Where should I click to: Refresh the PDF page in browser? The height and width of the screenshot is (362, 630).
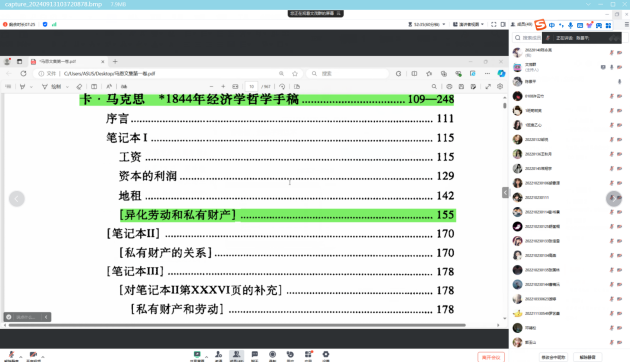pyautogui.click(x=23, y=74)
